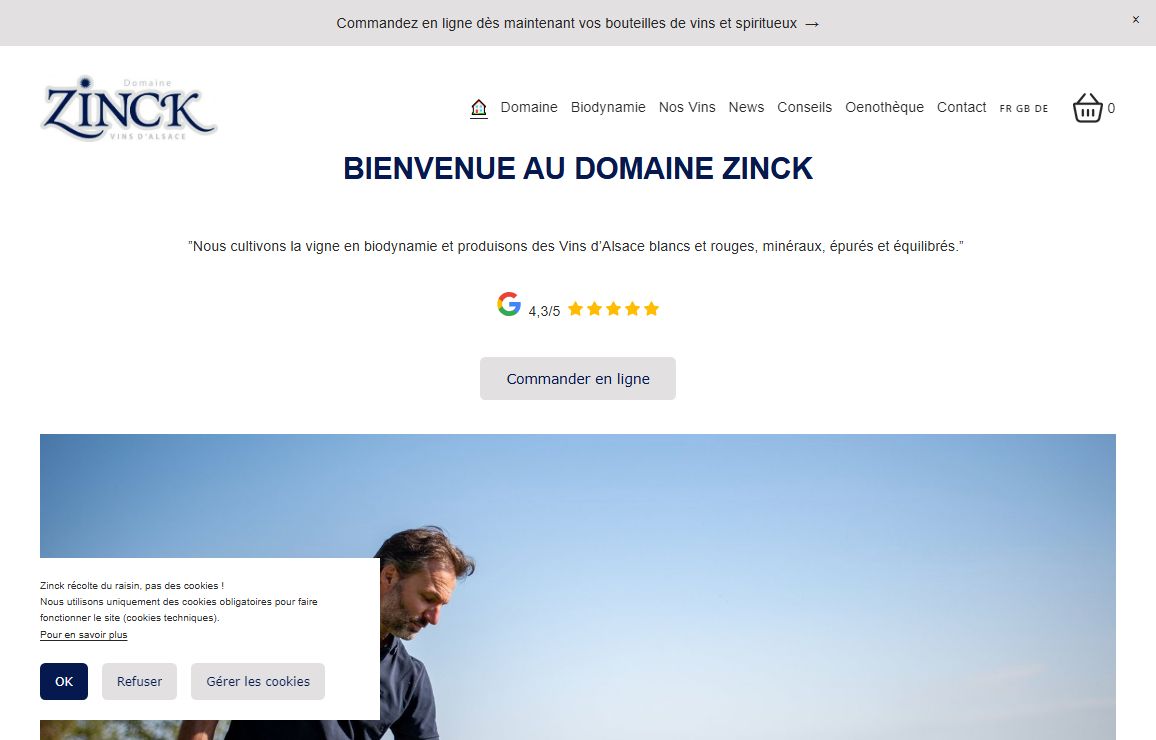Open the Nos Vins menu
1156x740 pixels.
[687, 108]
